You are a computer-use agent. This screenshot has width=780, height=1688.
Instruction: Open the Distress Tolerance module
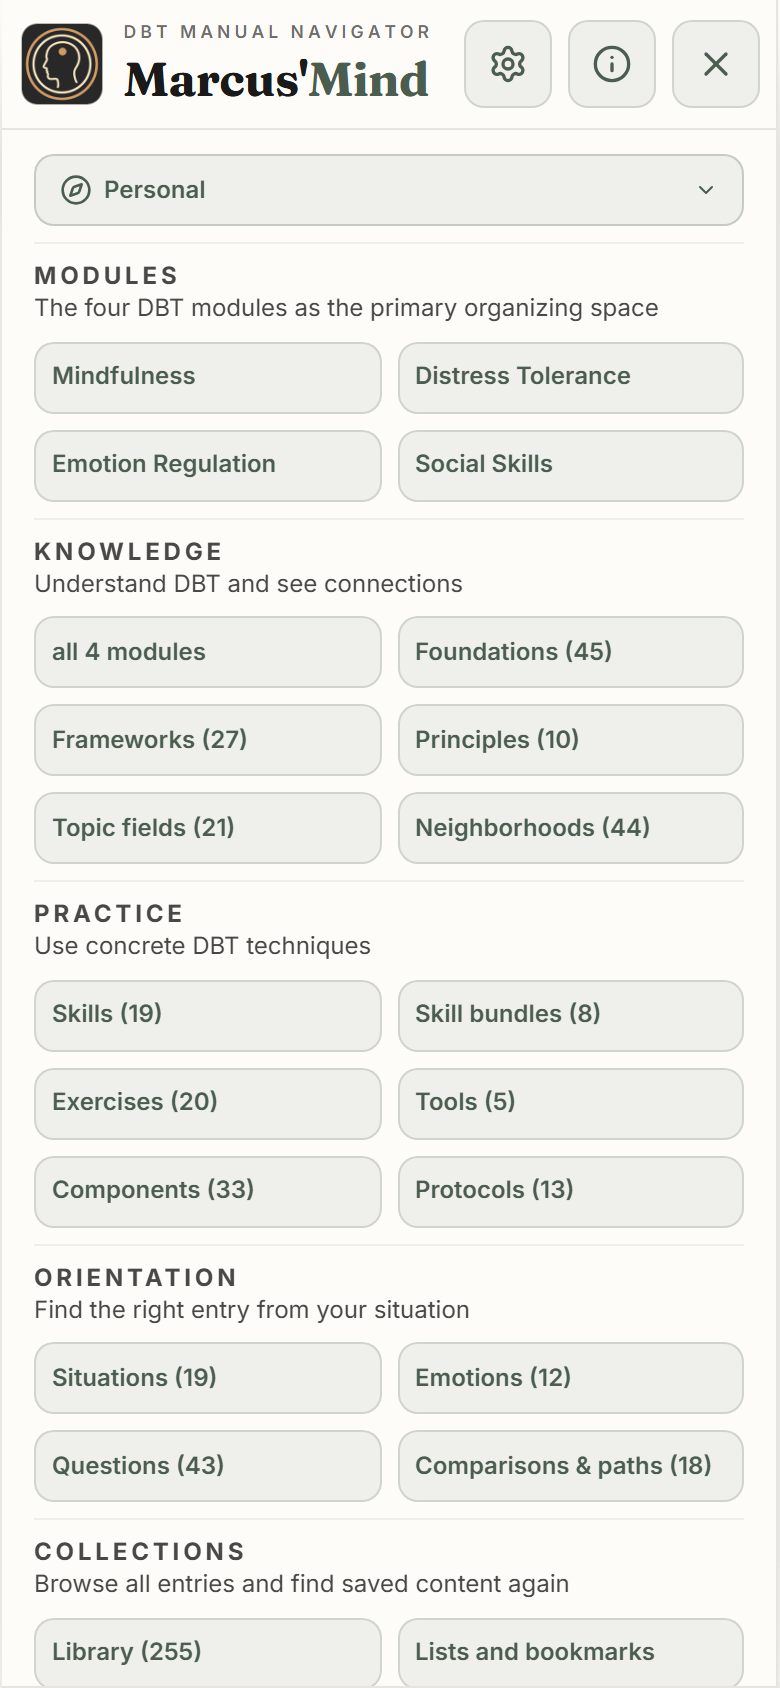[571, 378]
